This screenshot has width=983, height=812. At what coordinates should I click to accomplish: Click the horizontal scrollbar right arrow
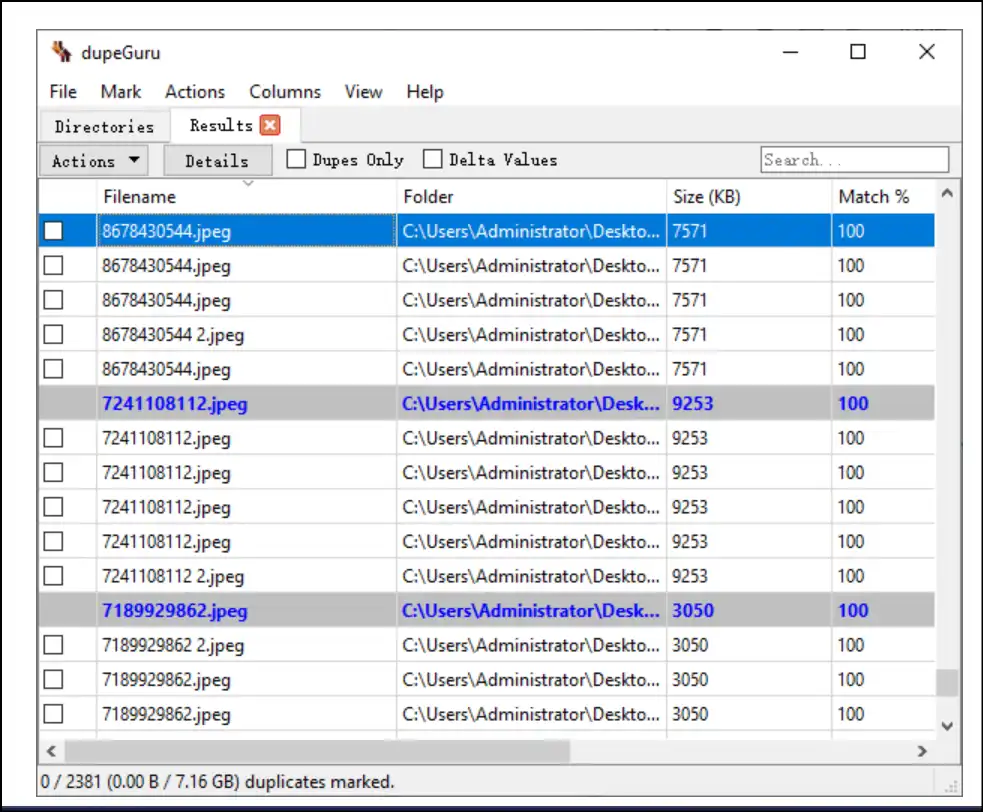click(x=922, y=750)
